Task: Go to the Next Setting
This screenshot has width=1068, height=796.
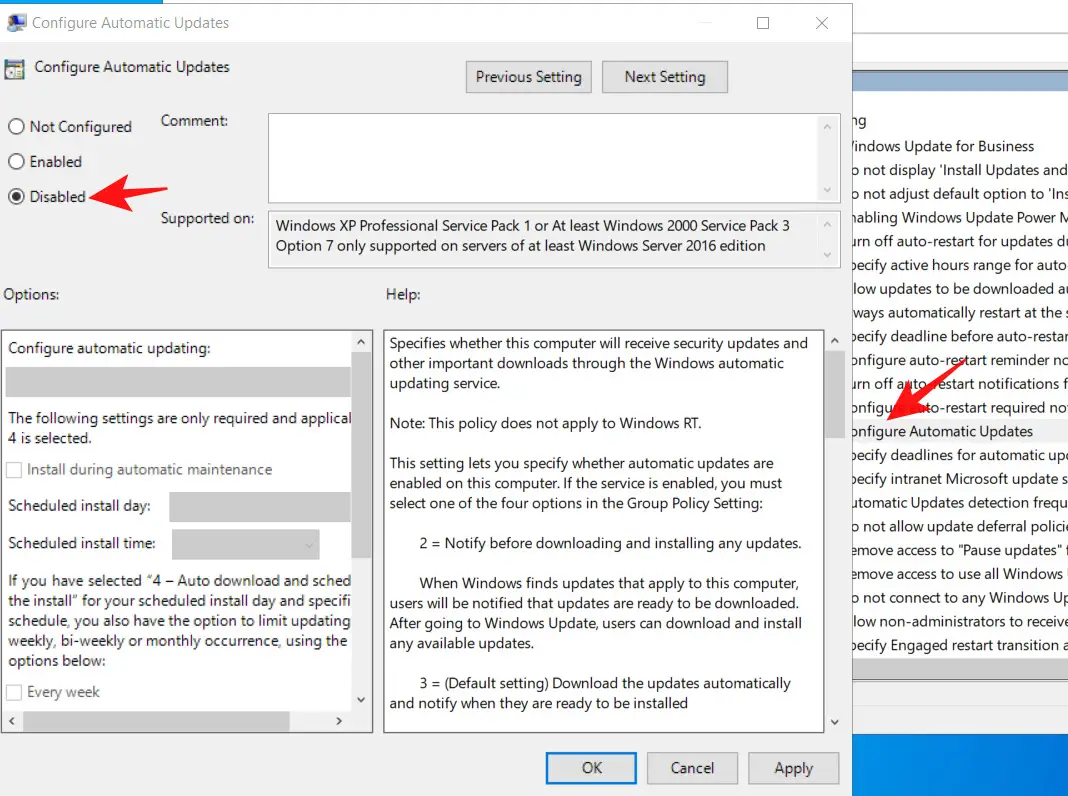Action: [x=665, y=77]
